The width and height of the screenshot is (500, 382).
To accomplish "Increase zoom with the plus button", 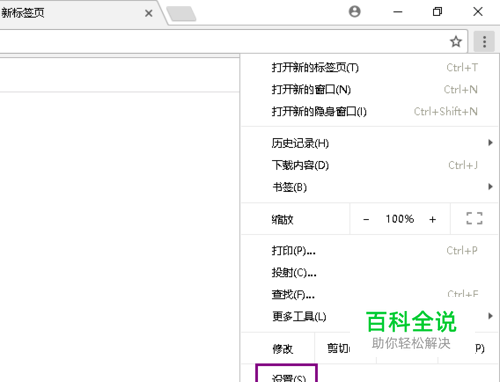I will click(x=432, y=219).
